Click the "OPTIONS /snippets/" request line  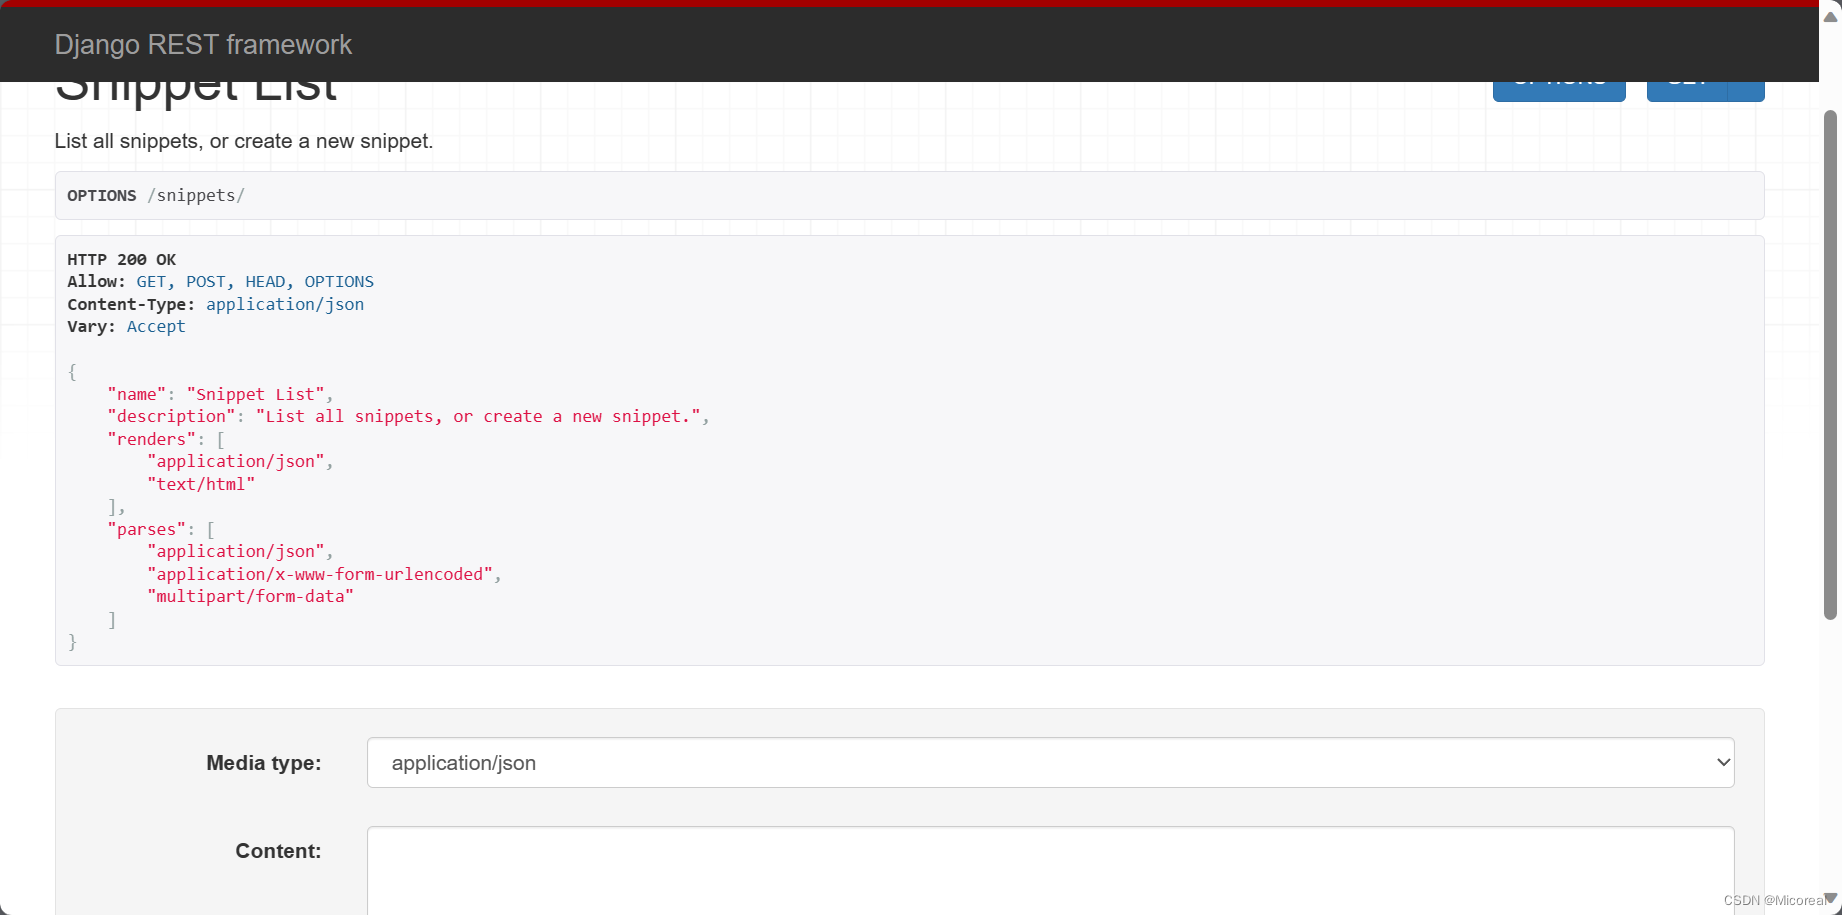coord(156,196)
